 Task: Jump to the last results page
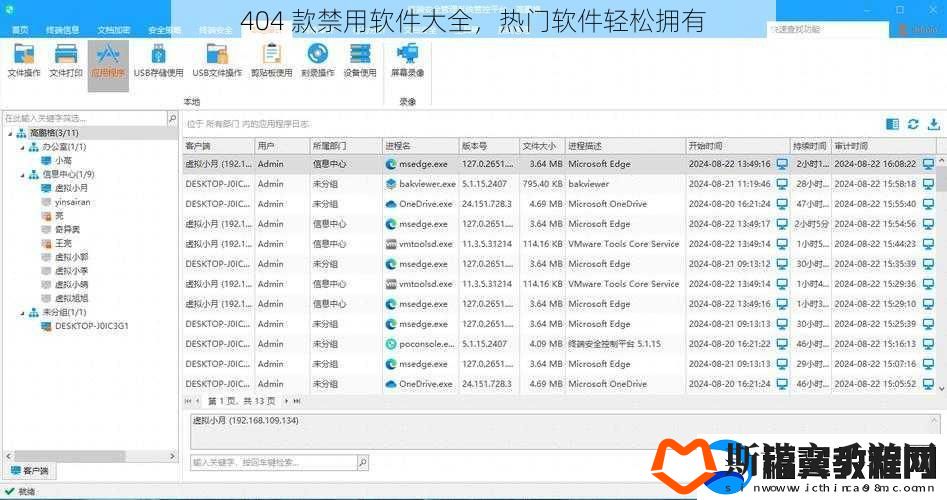tap(297, 401)
